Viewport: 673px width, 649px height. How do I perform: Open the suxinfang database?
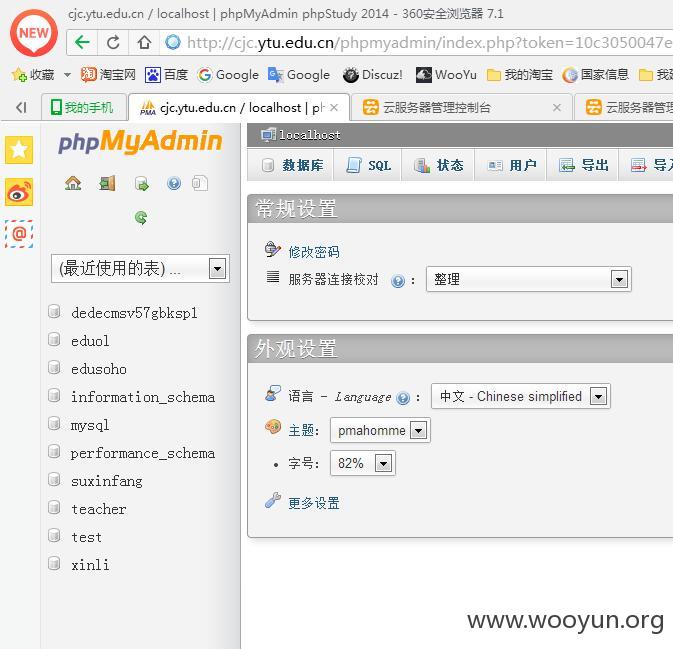(107, 481)
